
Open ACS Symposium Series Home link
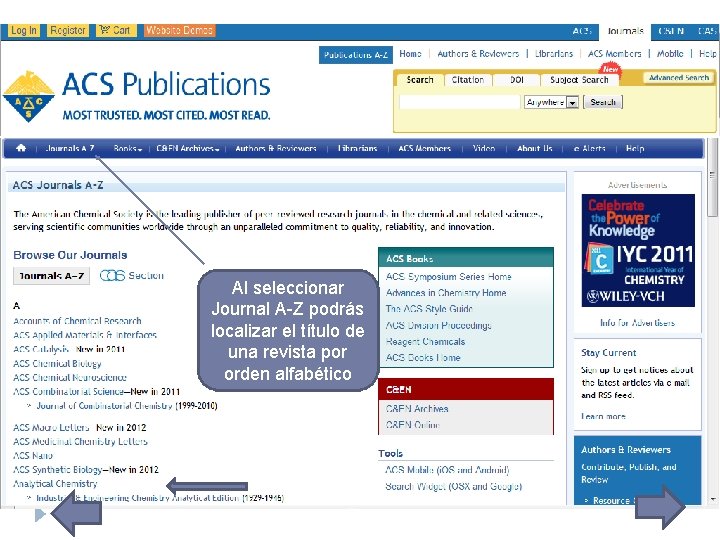tap(449, 276)
